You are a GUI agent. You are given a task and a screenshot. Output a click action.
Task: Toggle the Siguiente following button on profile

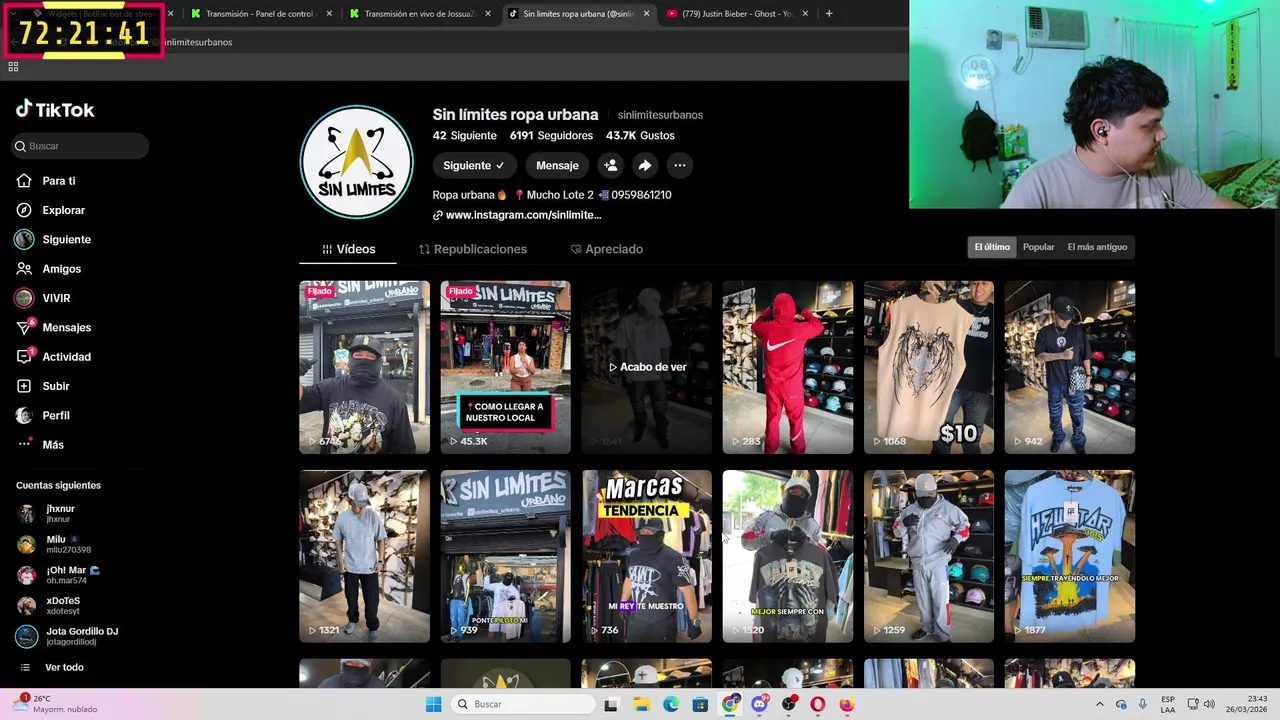pyautogui.click(x=474, y=165)
